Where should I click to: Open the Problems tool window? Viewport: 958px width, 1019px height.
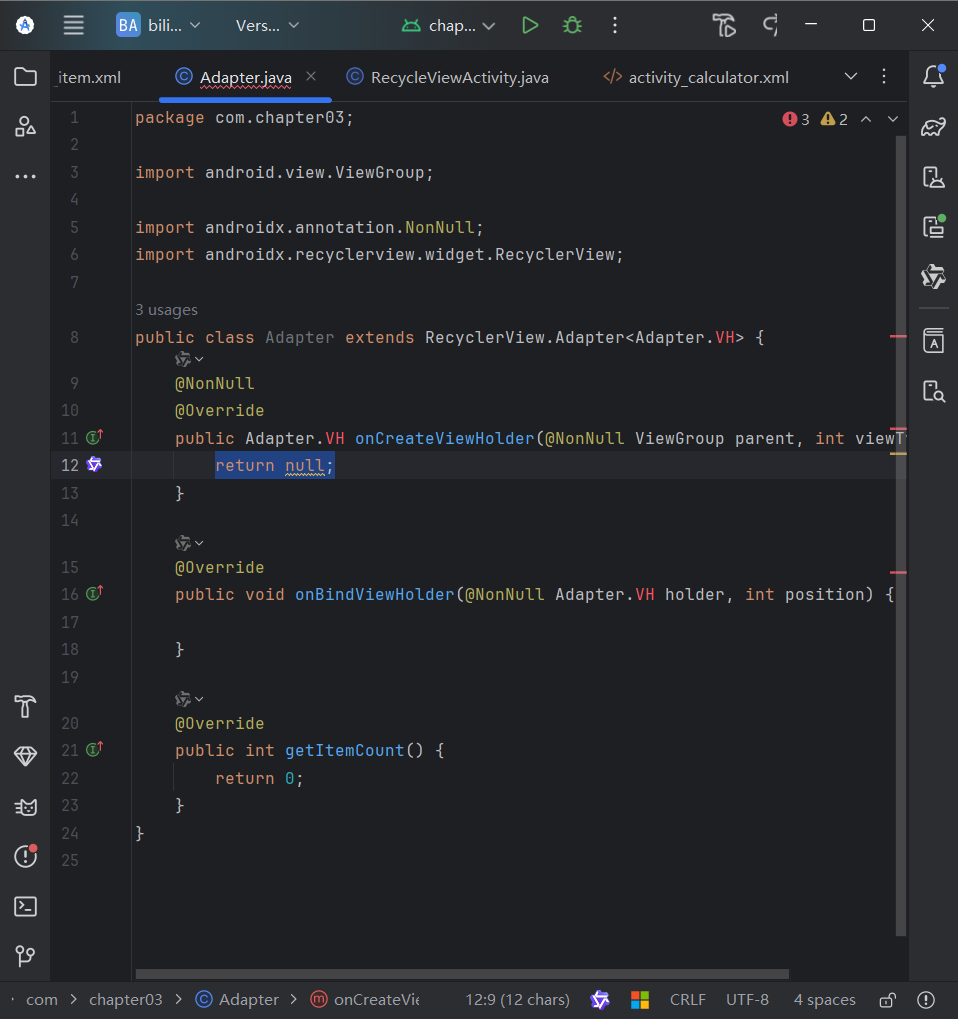[x=25, y=856]
